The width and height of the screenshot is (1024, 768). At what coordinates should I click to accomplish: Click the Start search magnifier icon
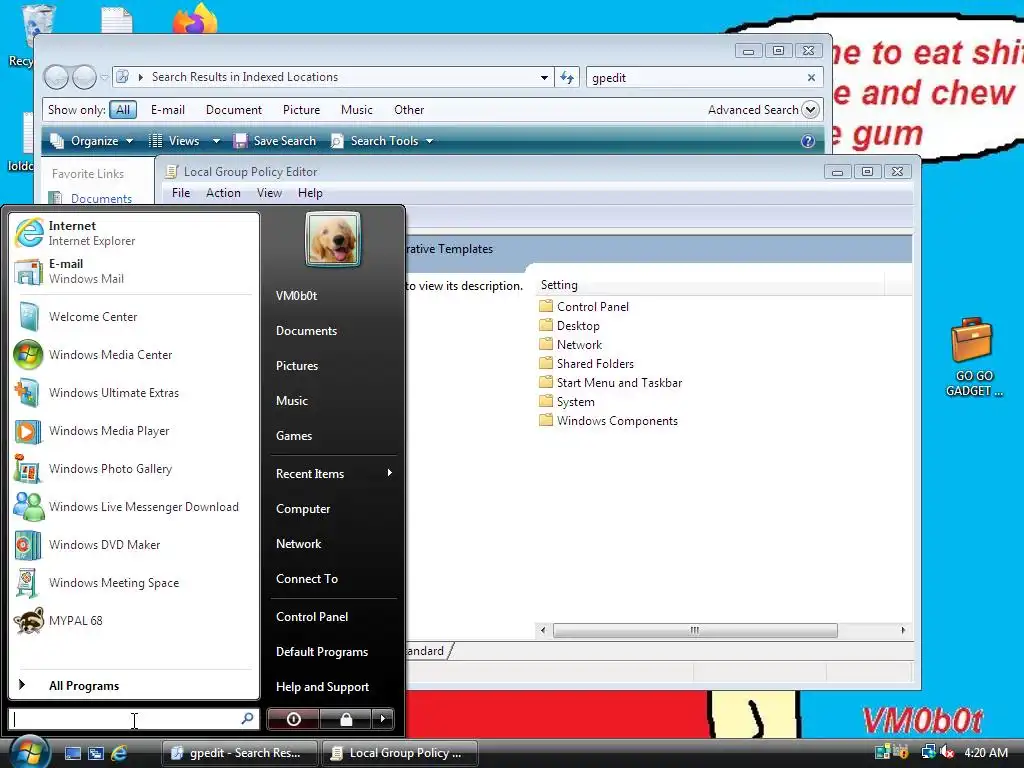[248, 718]
